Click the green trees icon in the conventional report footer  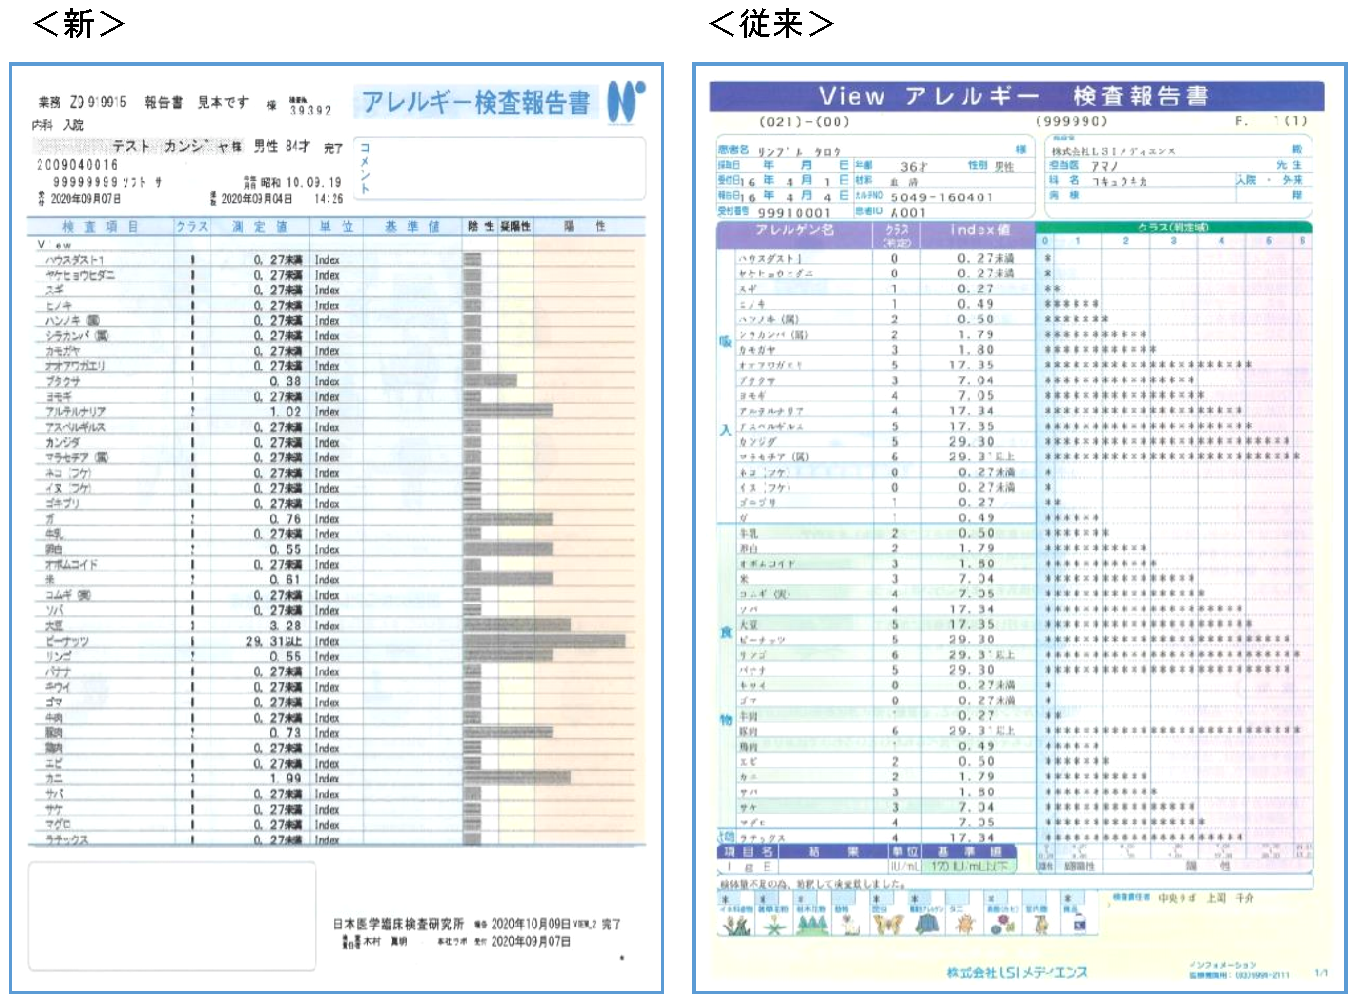coord(811,925)
